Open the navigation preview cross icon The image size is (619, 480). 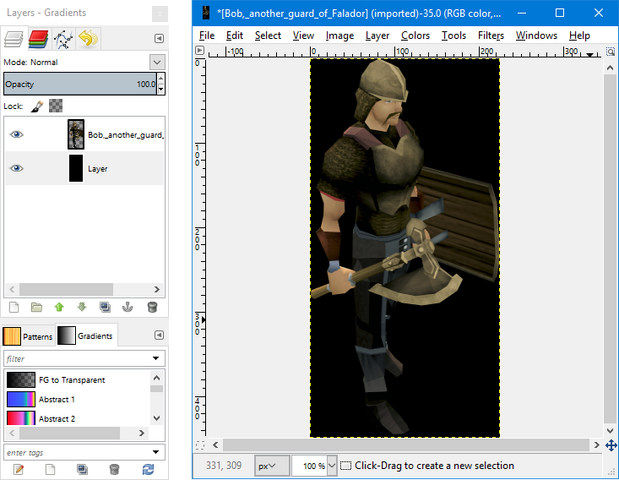click(611, 445)
